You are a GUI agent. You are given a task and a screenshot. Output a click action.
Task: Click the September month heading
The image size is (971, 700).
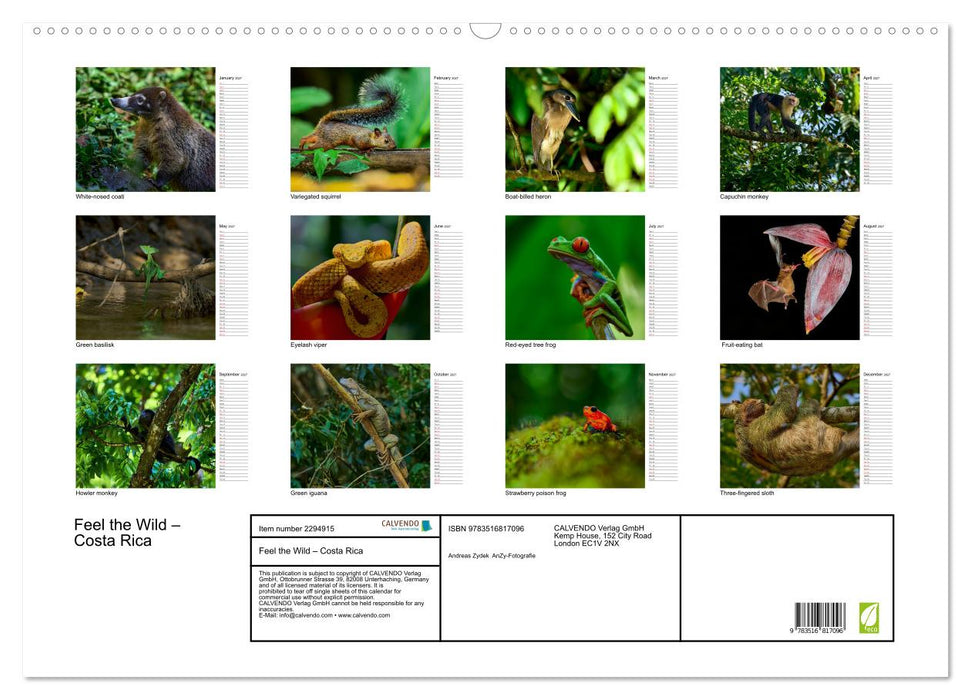point(233,374)
